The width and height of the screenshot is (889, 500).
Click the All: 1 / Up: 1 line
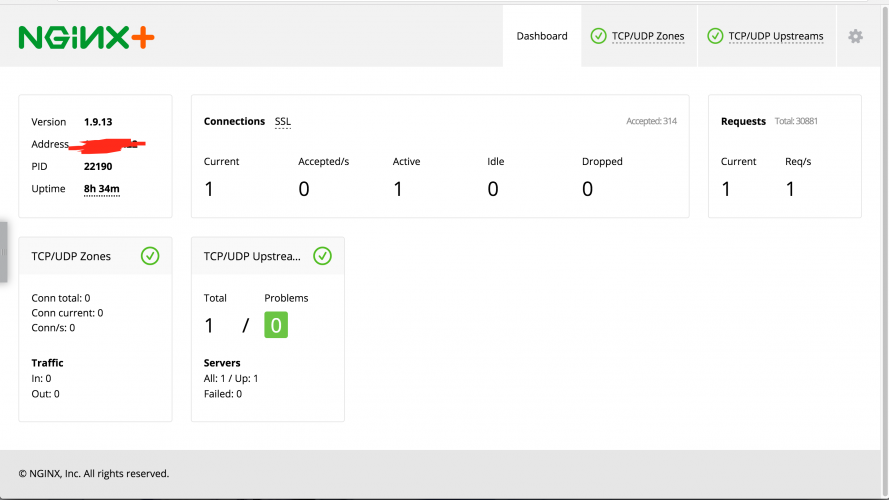pyautogui.click(x=231, y=379)
